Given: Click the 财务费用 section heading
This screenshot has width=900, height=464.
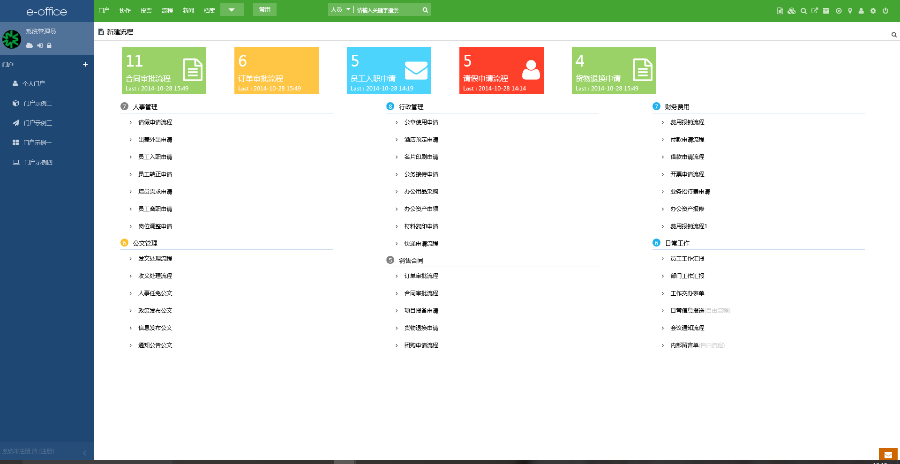Looking at the screenshot, I should click(x=677, y=106).
